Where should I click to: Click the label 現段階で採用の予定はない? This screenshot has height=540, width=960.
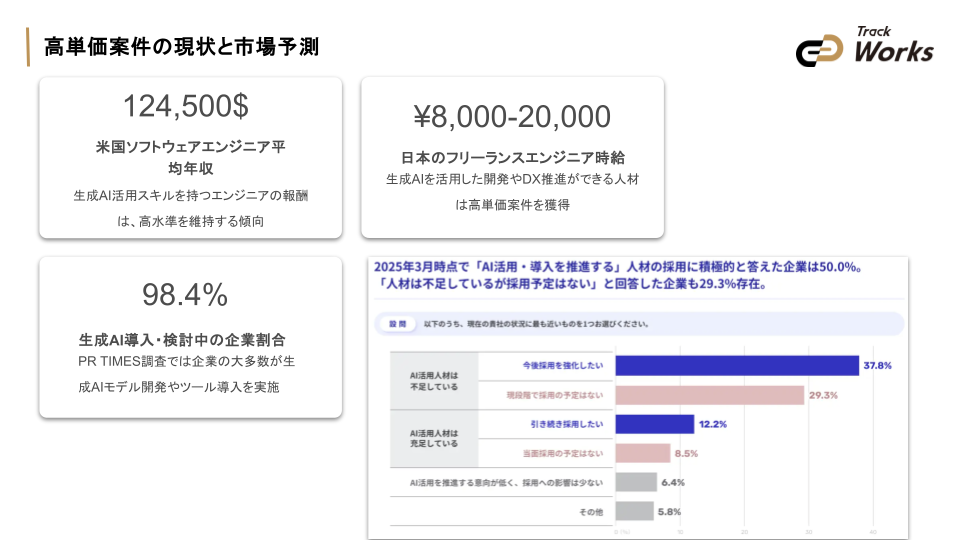click(555, 396)
